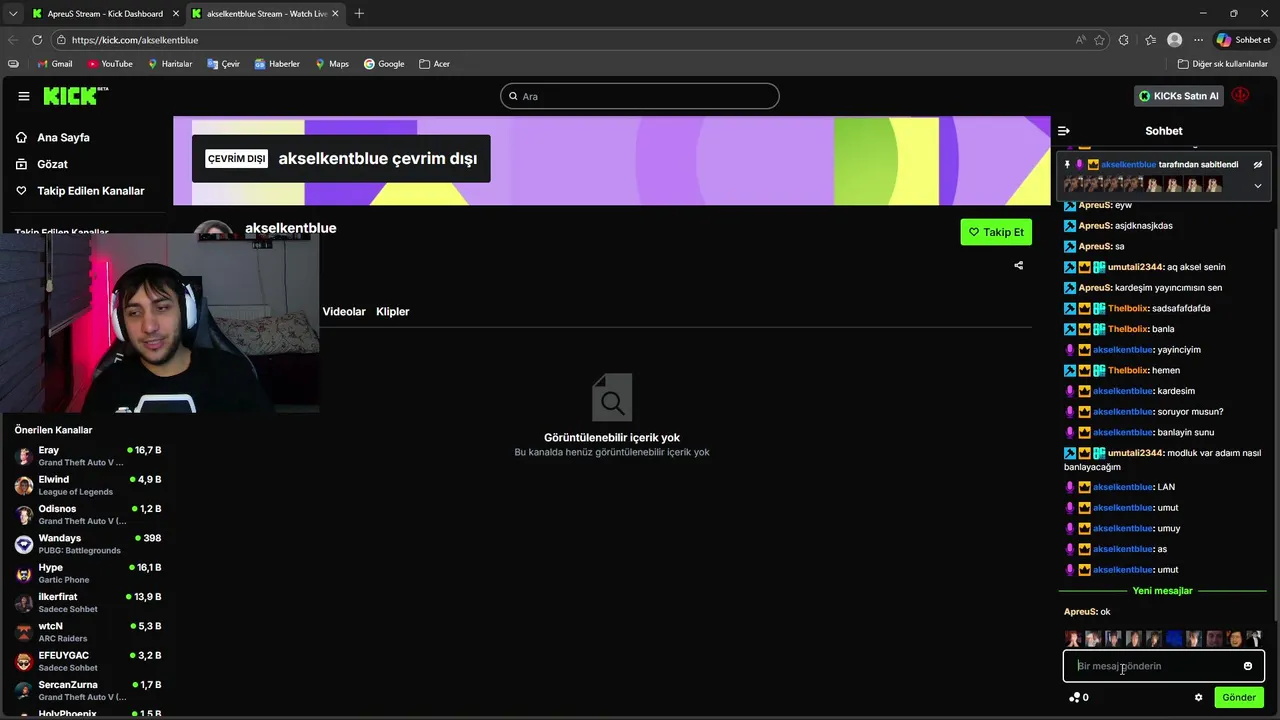Click Thelbolix username in banla message
The image size is (1280, 720).
tap(1128, 329)
